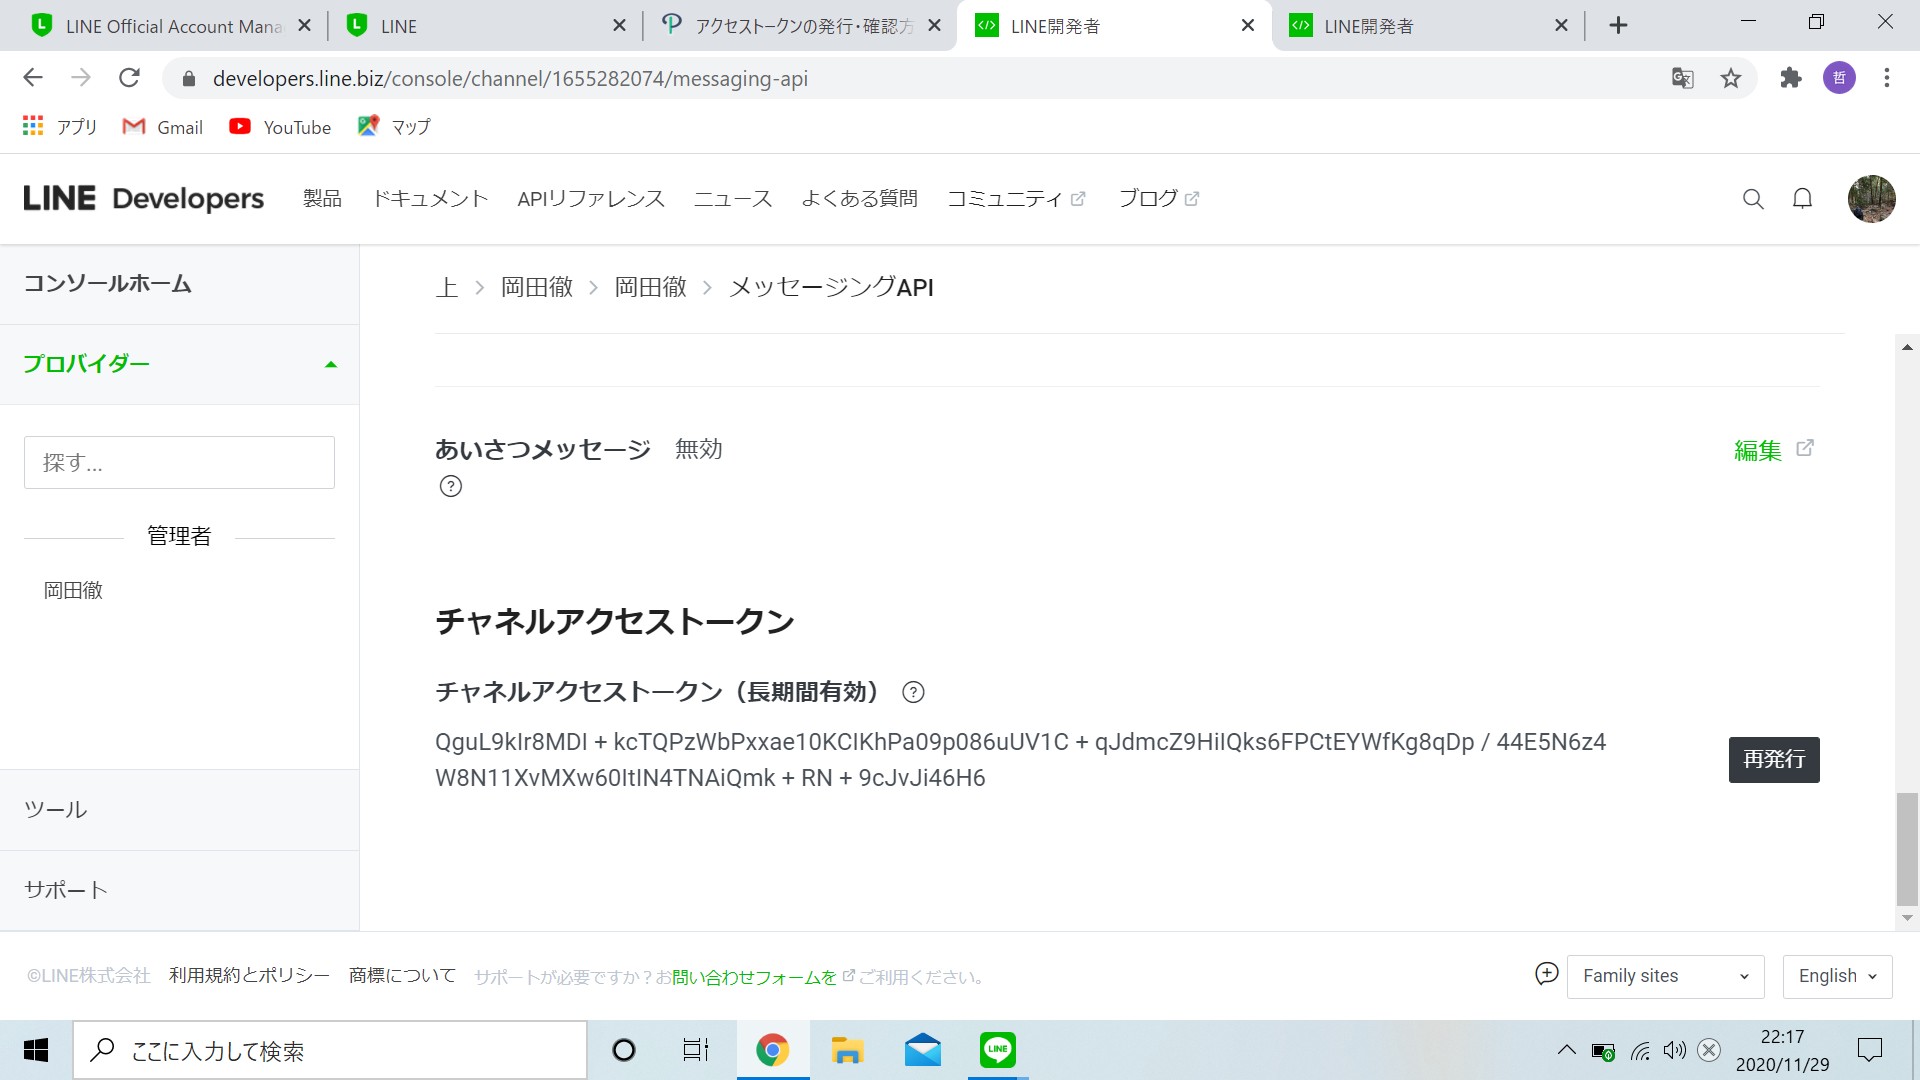Click page scrollbar up arrow
This screenshot has width=1920, height=1080.
1907,347
